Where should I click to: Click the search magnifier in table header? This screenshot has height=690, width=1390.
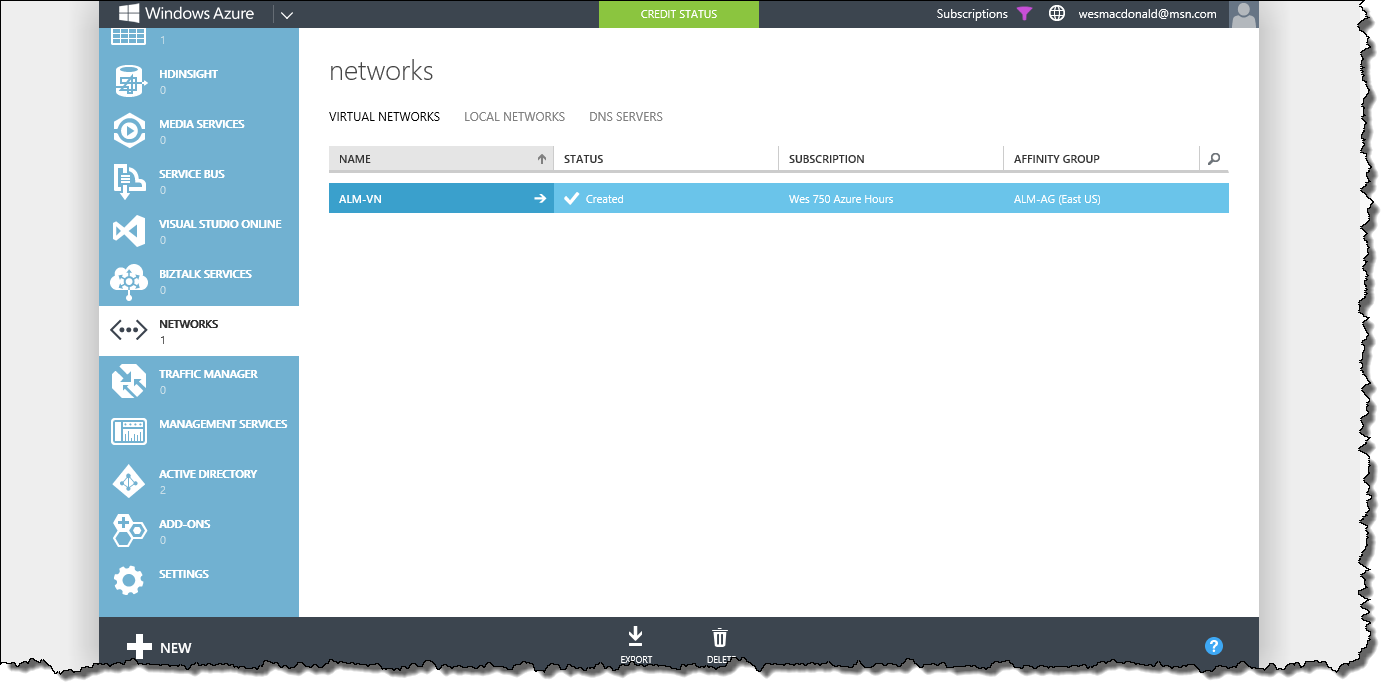coord(1214,159)
